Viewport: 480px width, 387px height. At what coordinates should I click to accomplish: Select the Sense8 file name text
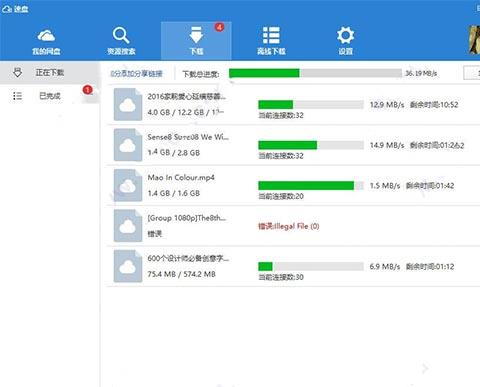[188, 137]
